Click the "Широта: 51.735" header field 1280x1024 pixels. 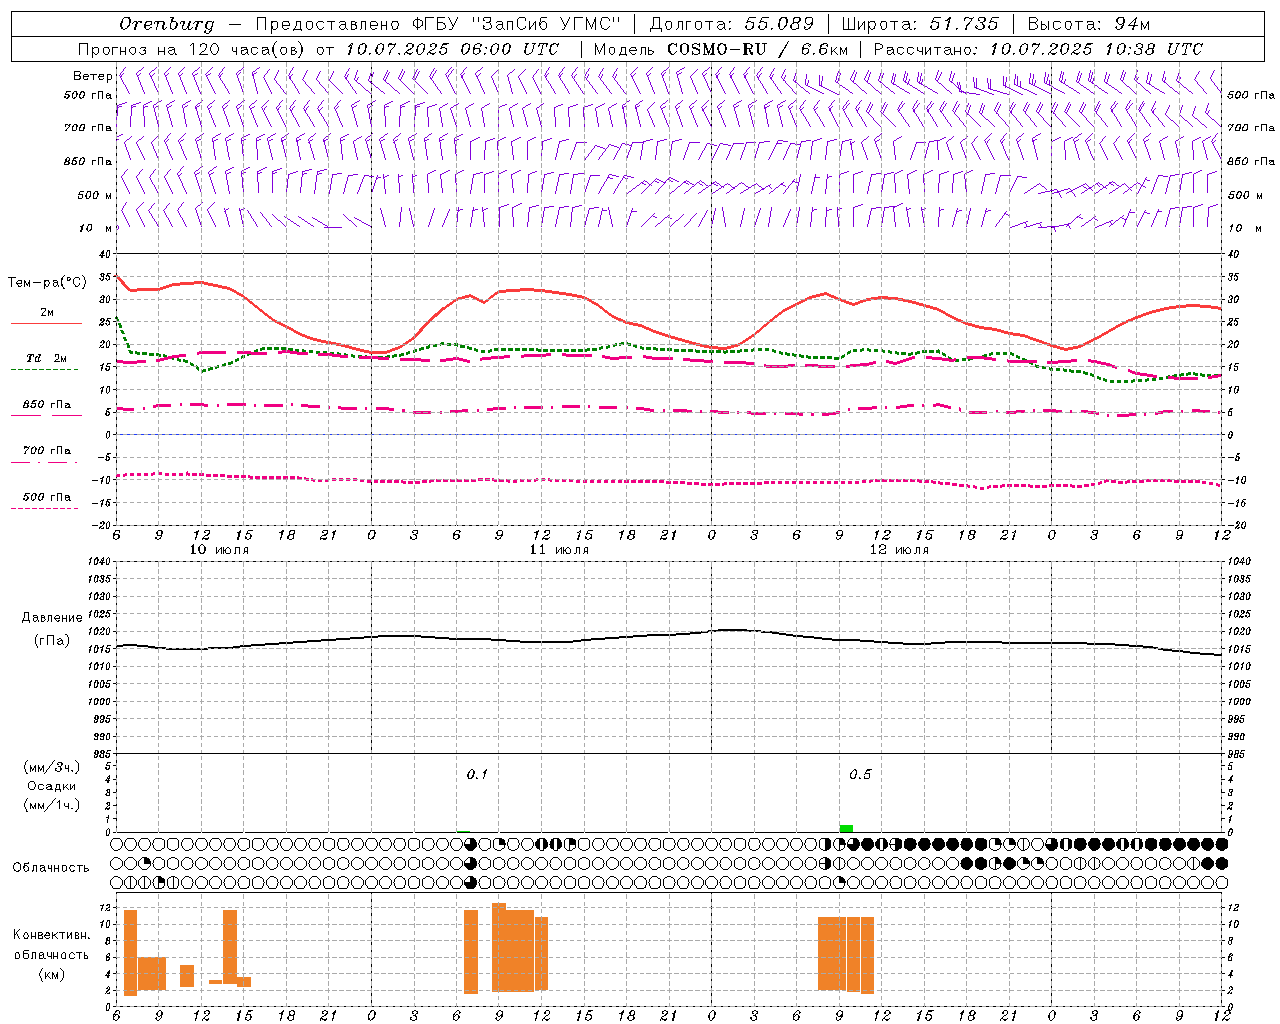click(920, 24)
